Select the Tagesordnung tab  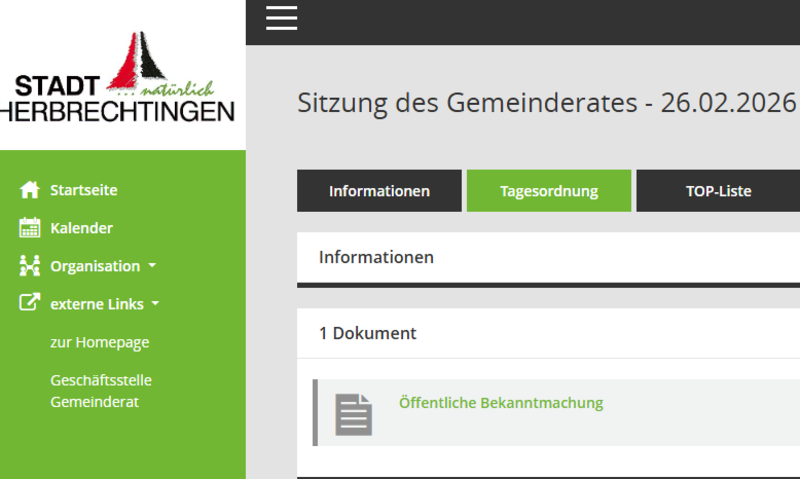(x=549, y=191)
